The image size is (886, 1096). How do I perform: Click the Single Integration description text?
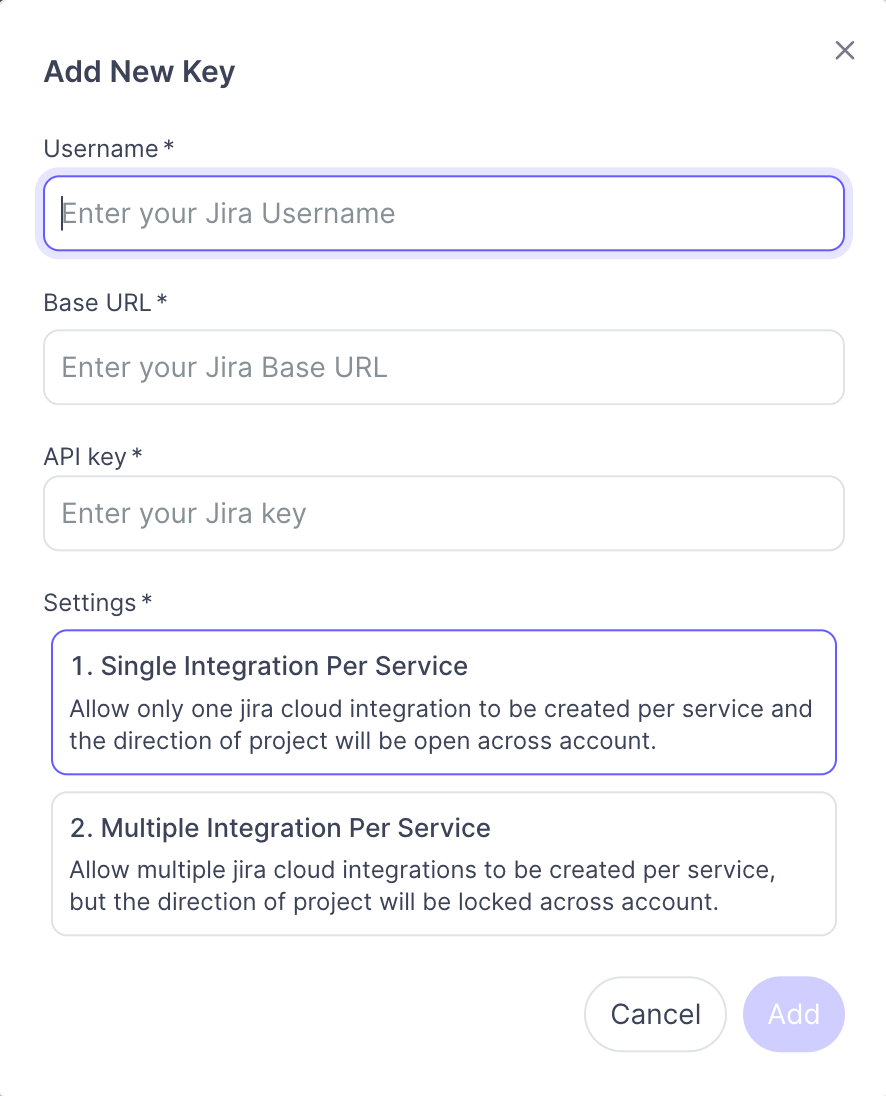click(441, 725)
